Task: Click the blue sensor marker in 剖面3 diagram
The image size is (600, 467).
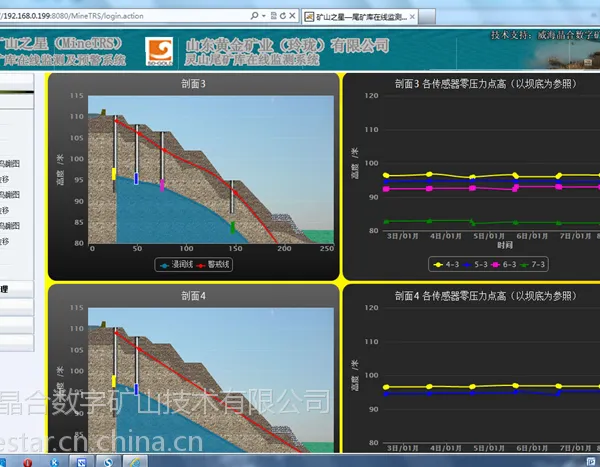Action: pos(136,178)
